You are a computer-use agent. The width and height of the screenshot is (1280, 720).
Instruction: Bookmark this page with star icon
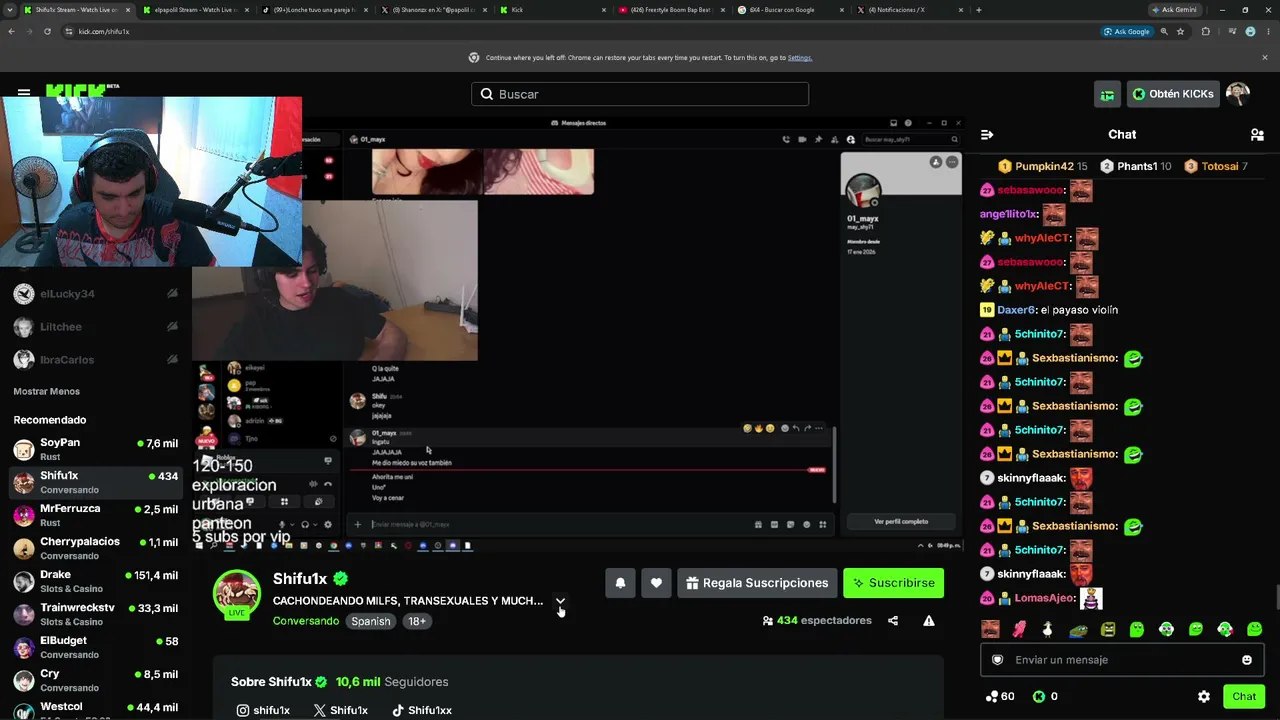[1180, 31]
